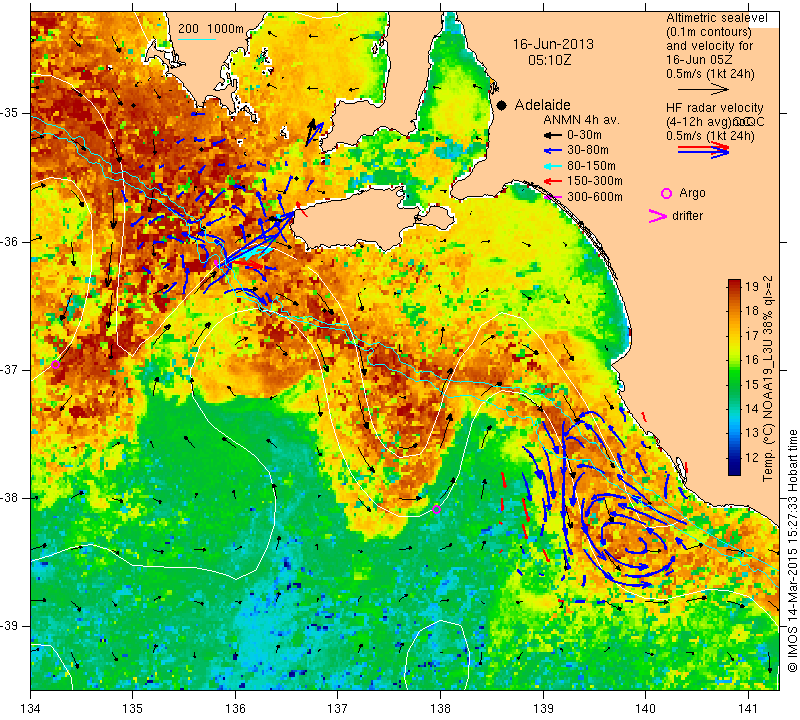Image resolution: width=800 pixels, height=720 pixels.
Task: Click the latitude axis label -35
Action: (x=10, y=113)
